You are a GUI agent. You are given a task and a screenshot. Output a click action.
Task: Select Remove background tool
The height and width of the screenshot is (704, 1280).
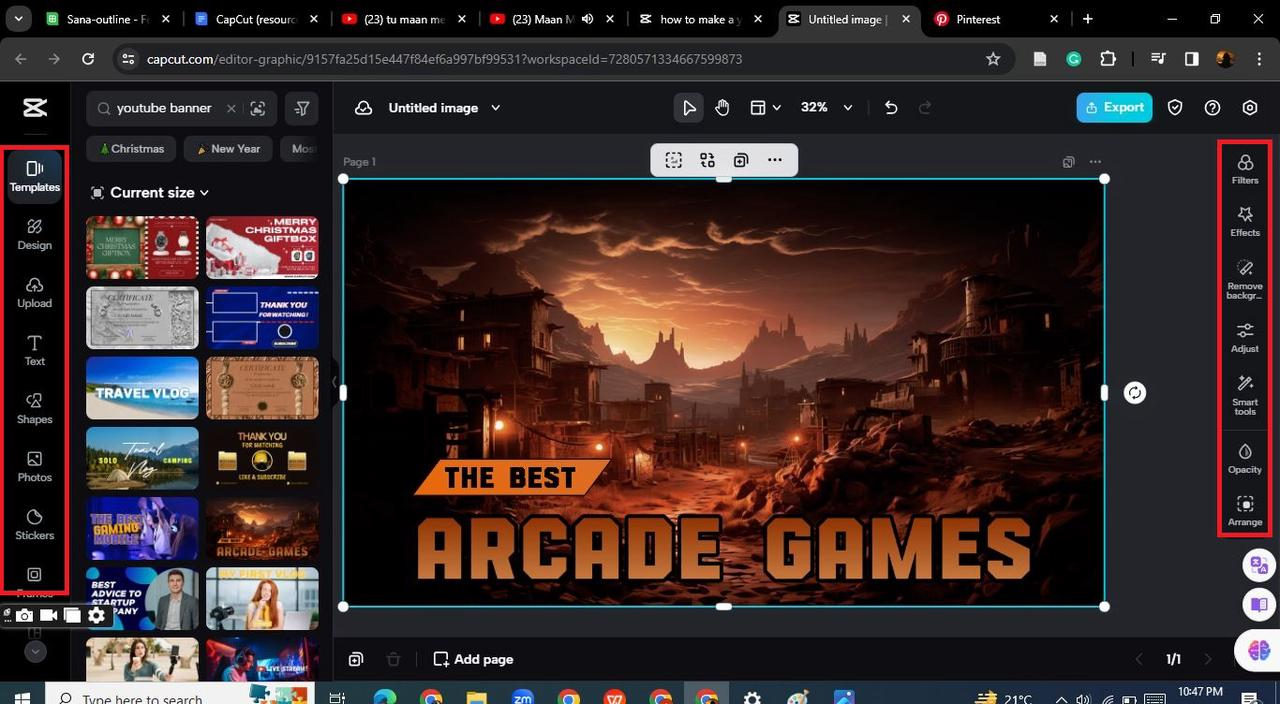tap(1245, 278)
